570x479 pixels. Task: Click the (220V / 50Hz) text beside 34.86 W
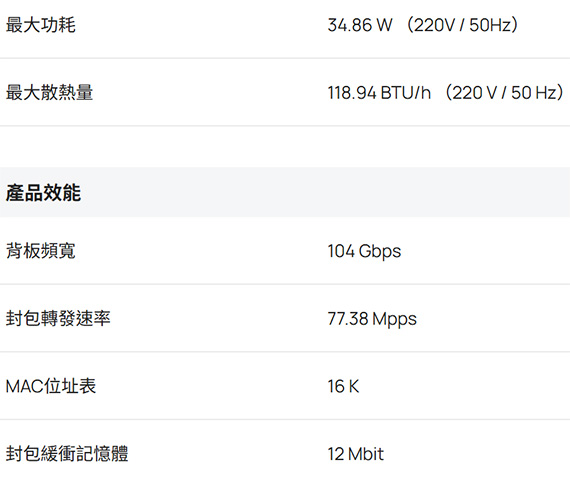(x=462, y=25)
